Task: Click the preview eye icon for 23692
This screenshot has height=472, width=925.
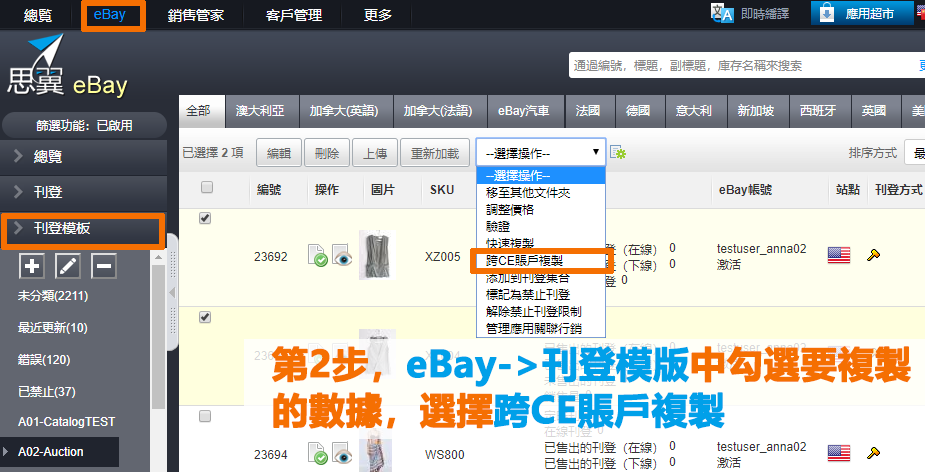Action: coord(342,255)
